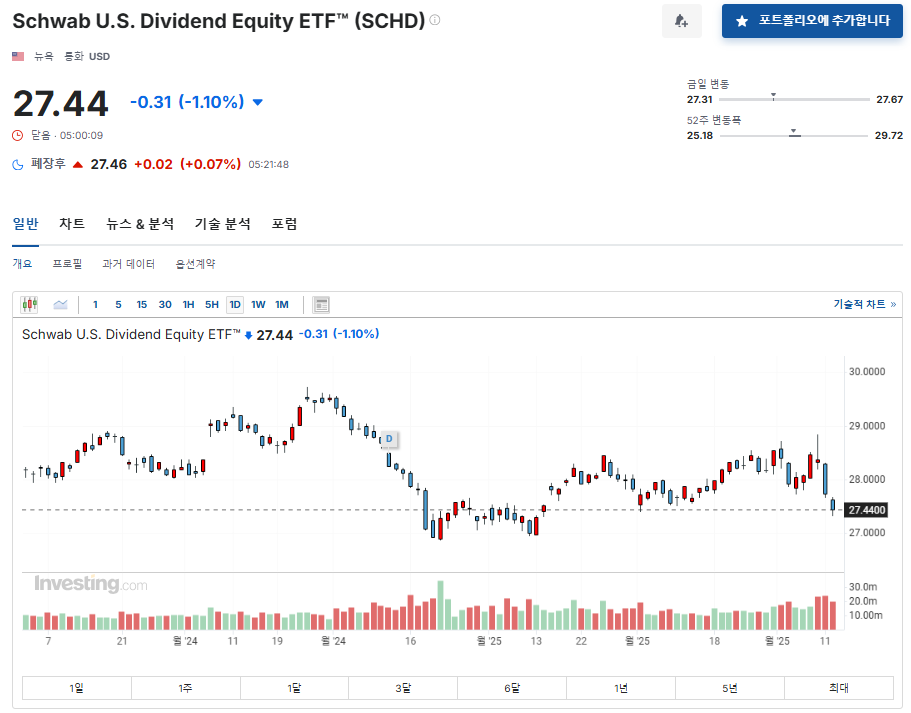The width and height of the screenshot is (911, 713).
Task: Set chart interval to 1M
Action: click(x=282, y=304)
